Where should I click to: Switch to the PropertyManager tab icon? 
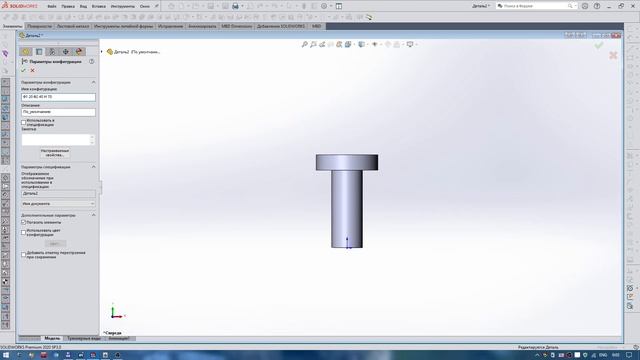(x=39, y=52)
